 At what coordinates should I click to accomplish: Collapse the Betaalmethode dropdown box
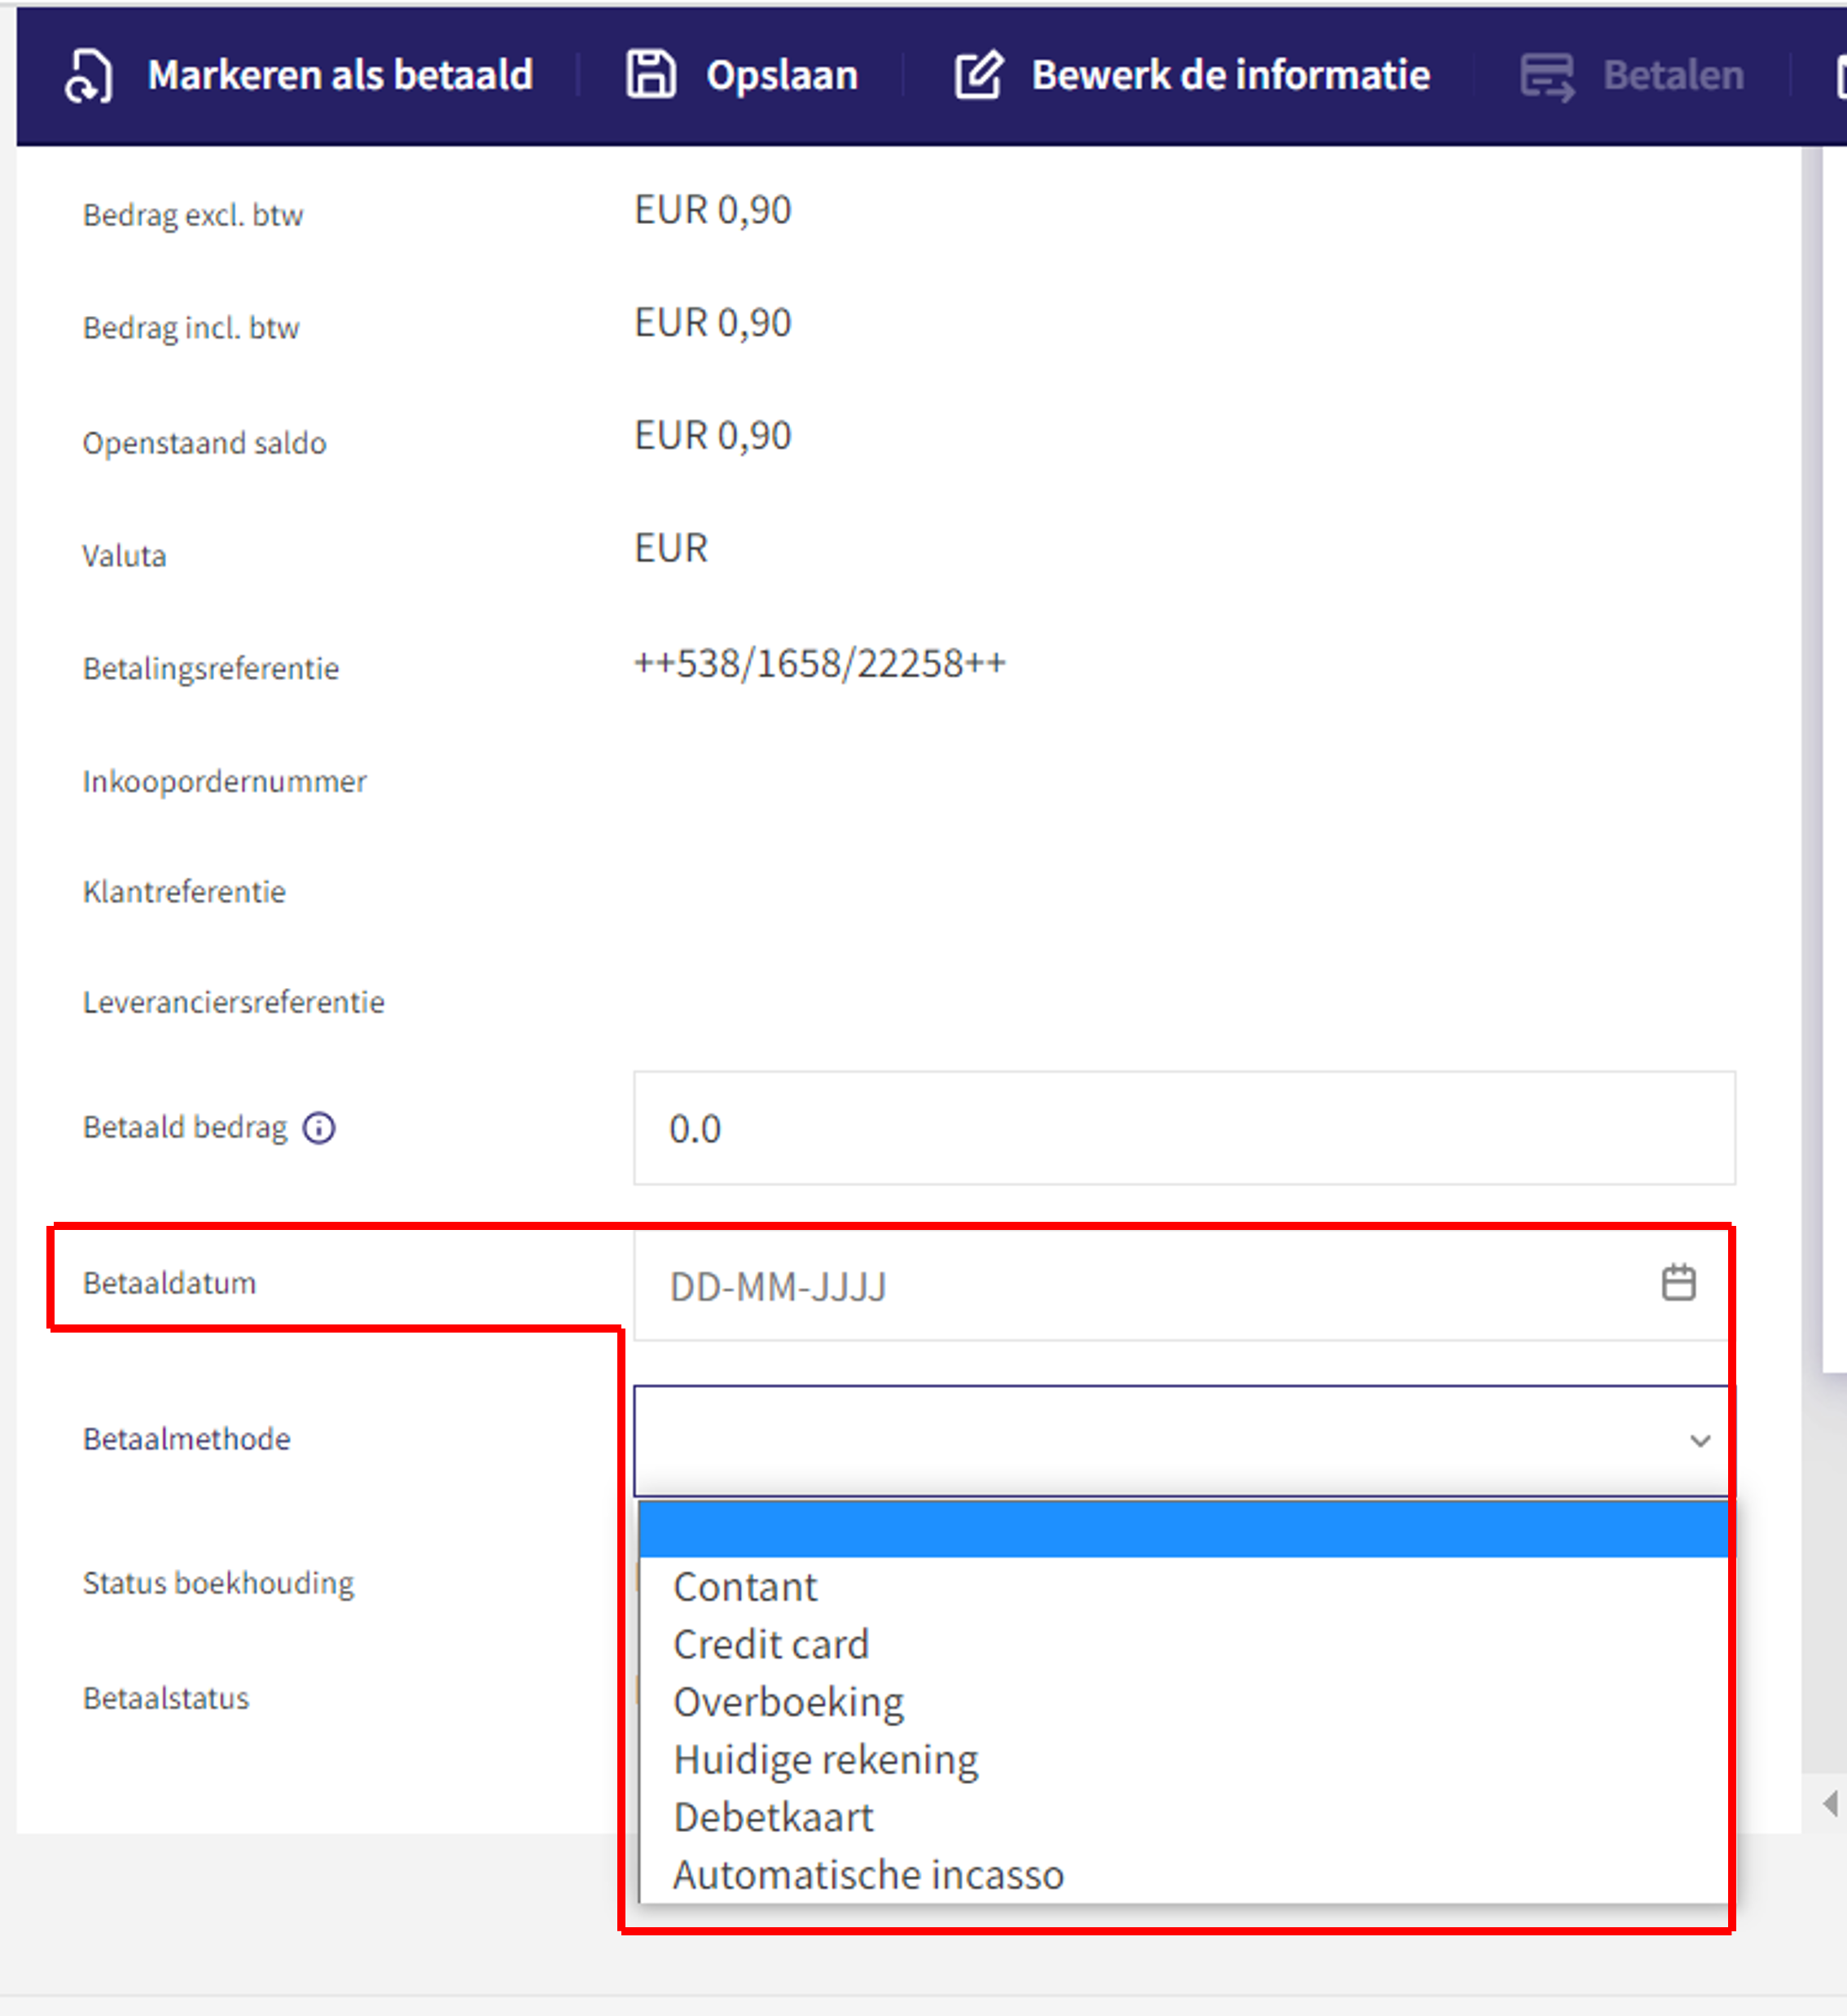1184,1440
